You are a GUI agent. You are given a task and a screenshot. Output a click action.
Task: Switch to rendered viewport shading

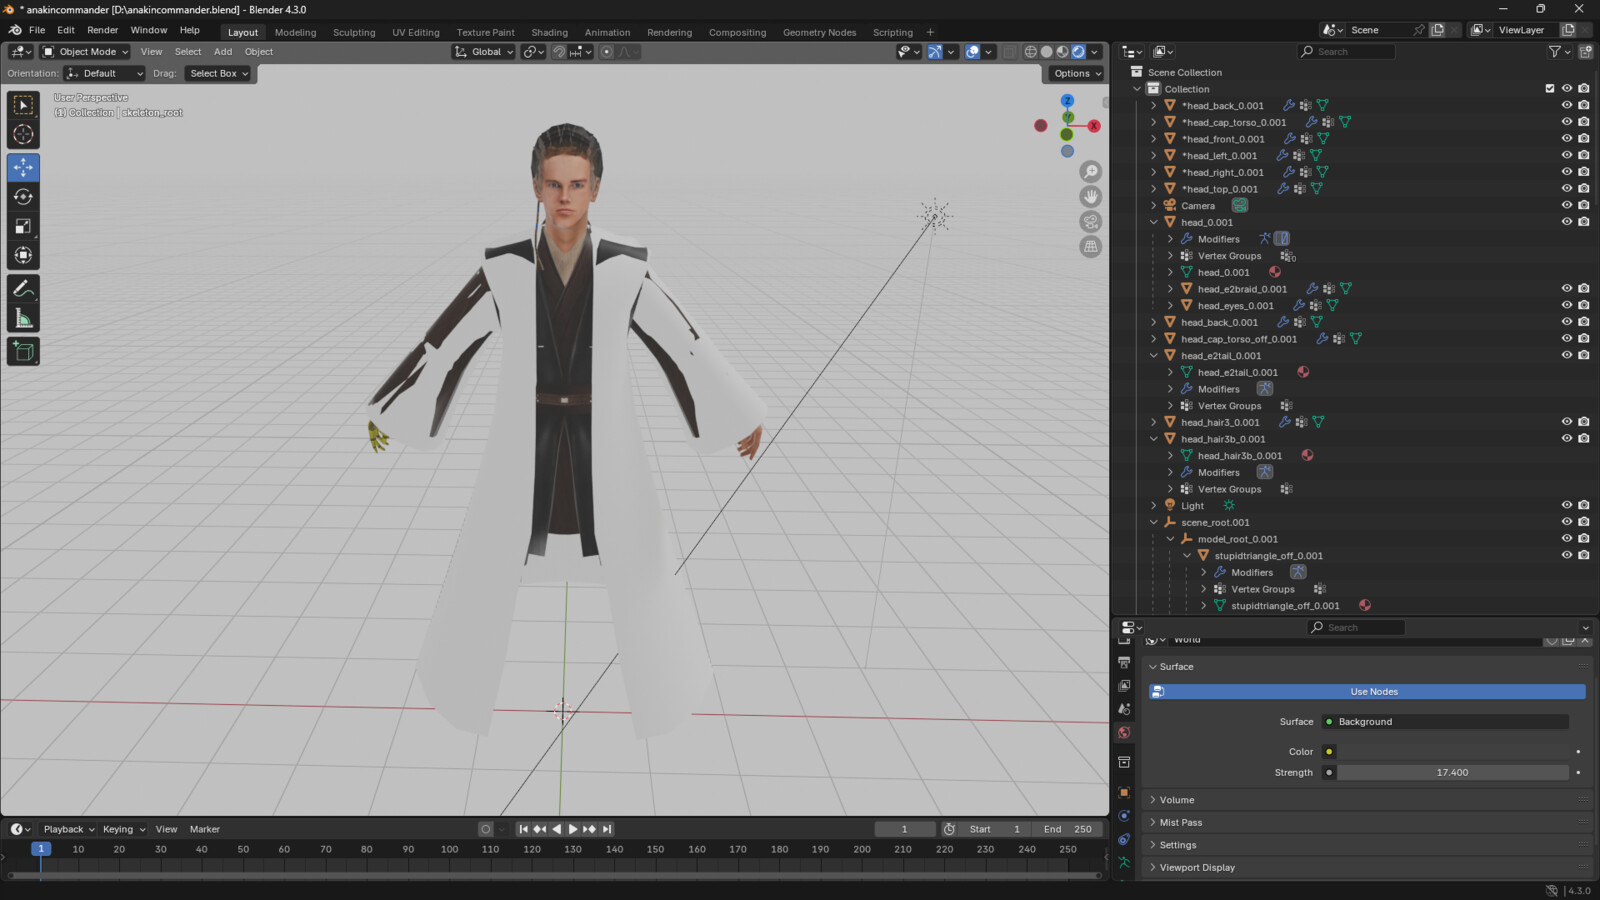[1078, 52]
